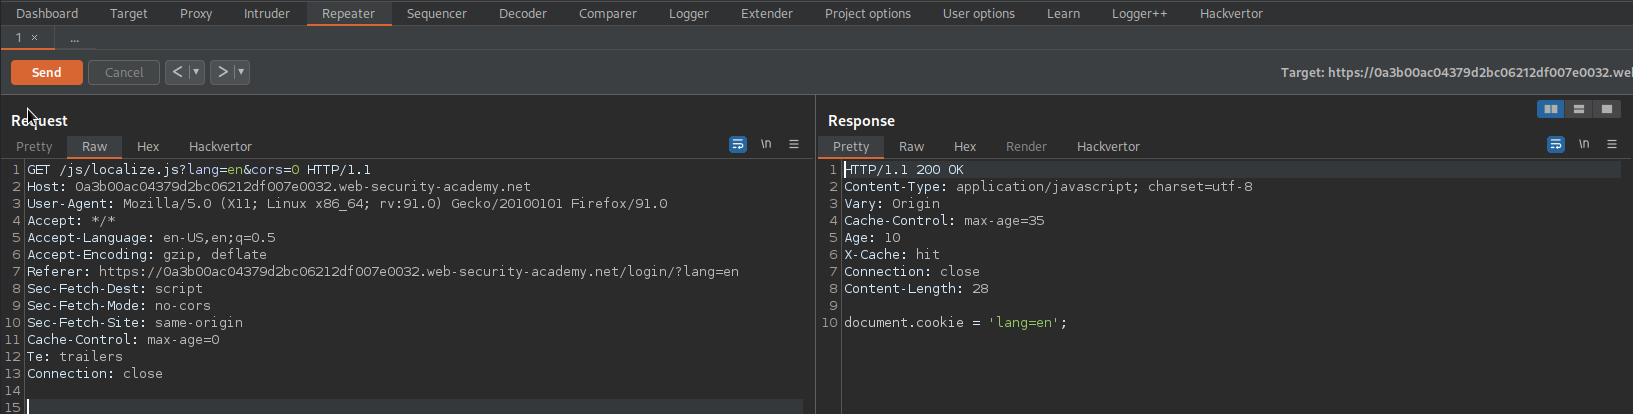Select top-bottom split layout icon

1579,109
